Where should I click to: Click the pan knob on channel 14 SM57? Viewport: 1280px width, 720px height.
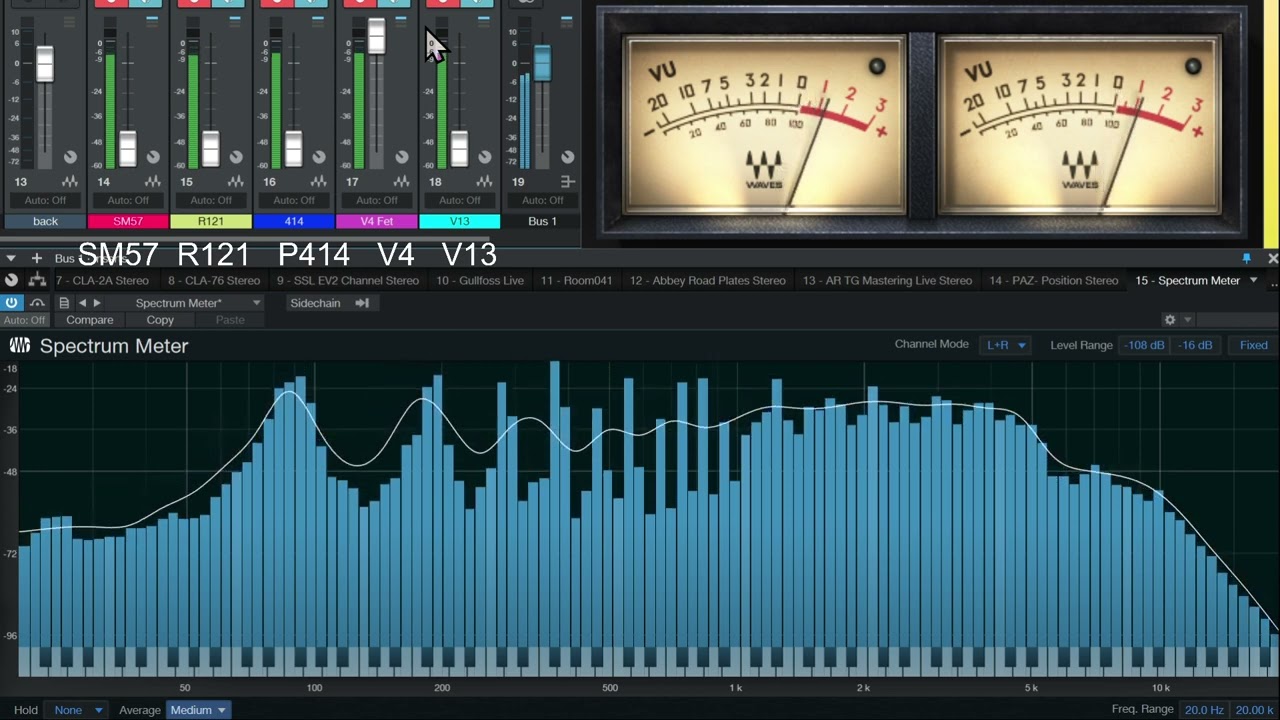(x=153, y=157)
